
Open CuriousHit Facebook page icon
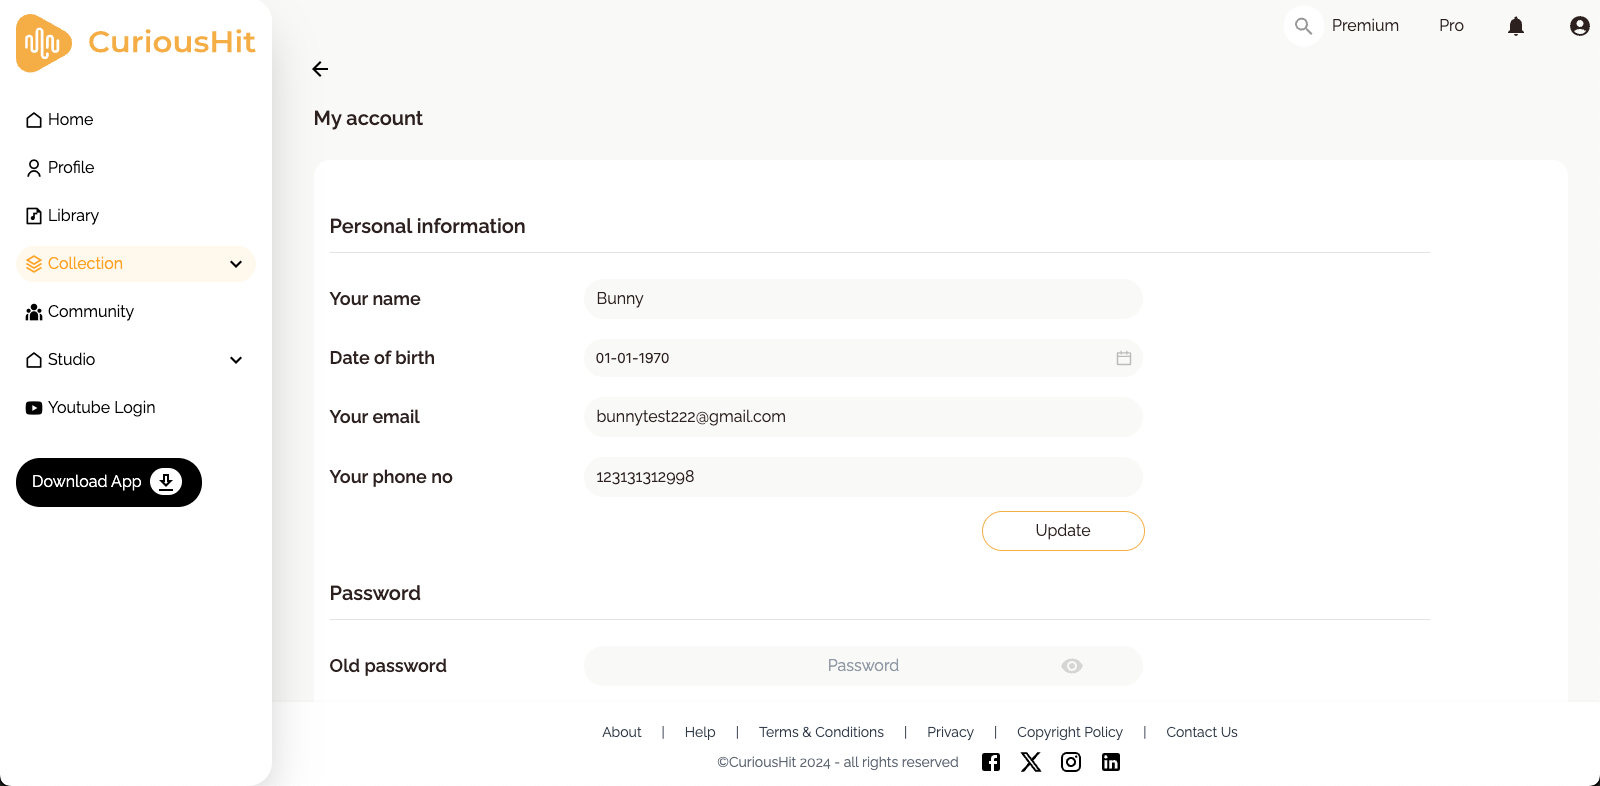[x=991, y=762]
